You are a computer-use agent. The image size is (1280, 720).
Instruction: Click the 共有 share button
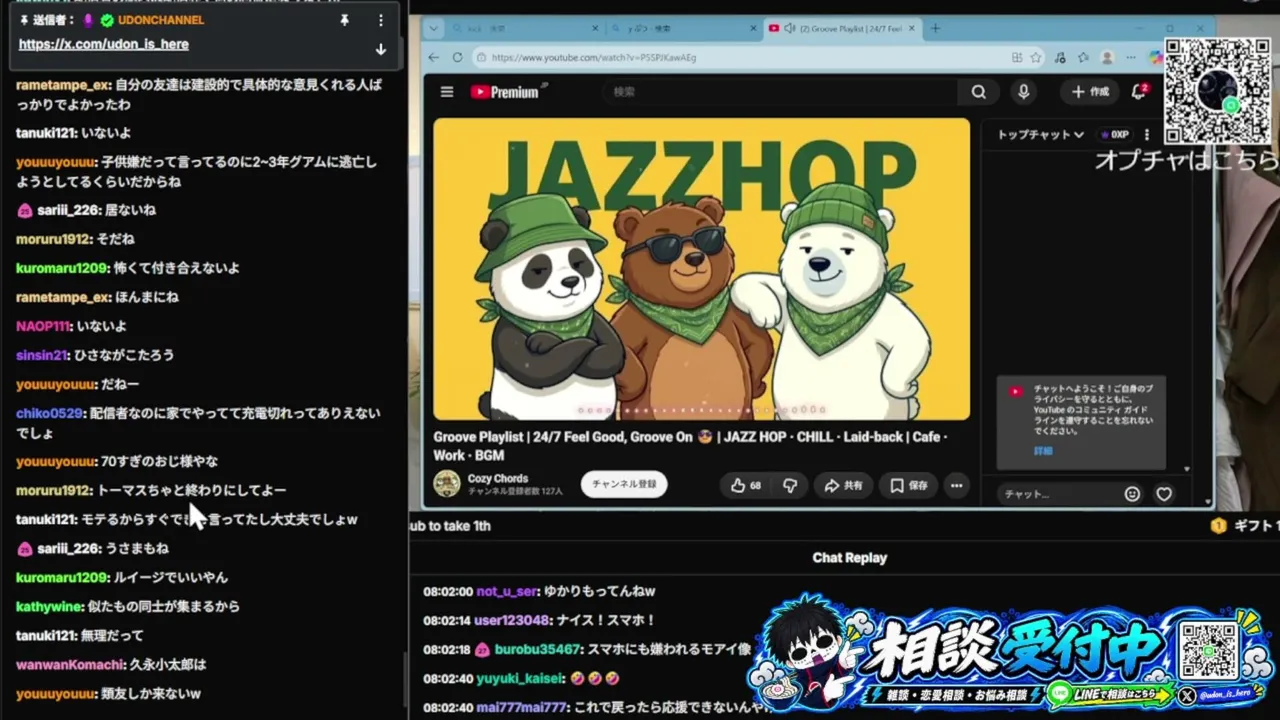[x=843, y=485]
